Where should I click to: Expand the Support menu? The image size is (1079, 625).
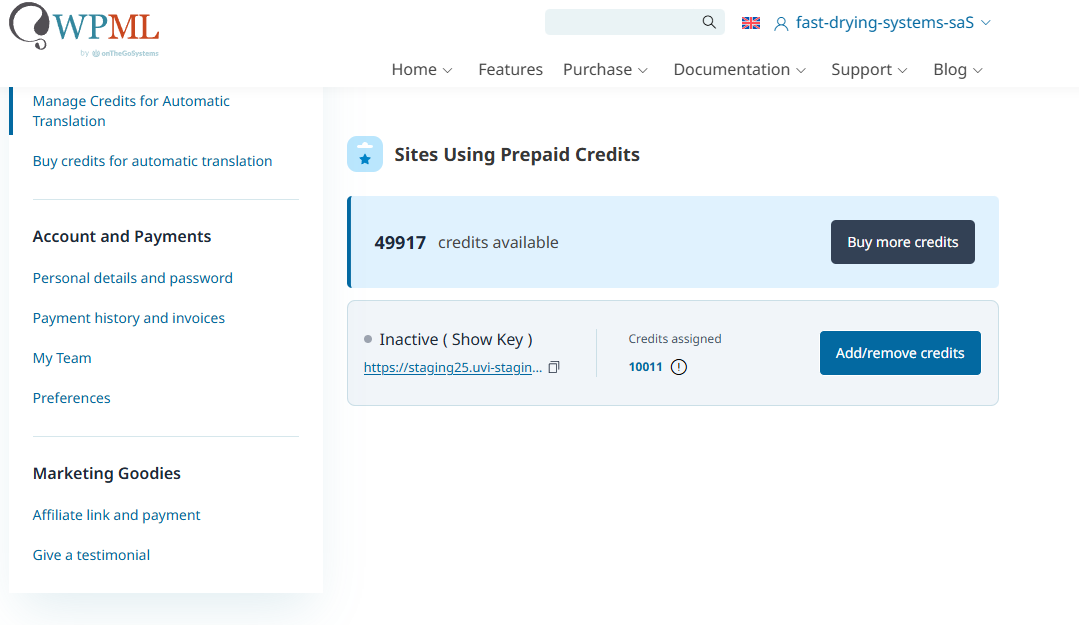(x=869, y=69)
